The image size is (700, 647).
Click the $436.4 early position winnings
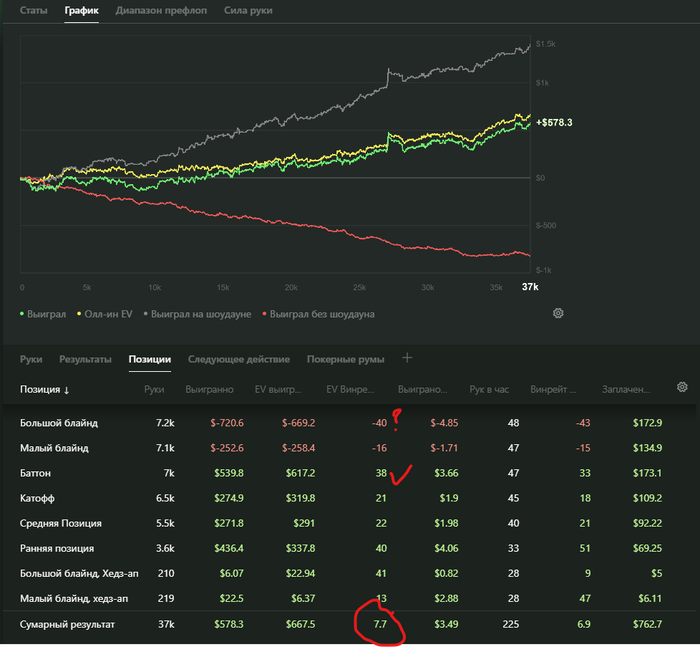(229, 548)
